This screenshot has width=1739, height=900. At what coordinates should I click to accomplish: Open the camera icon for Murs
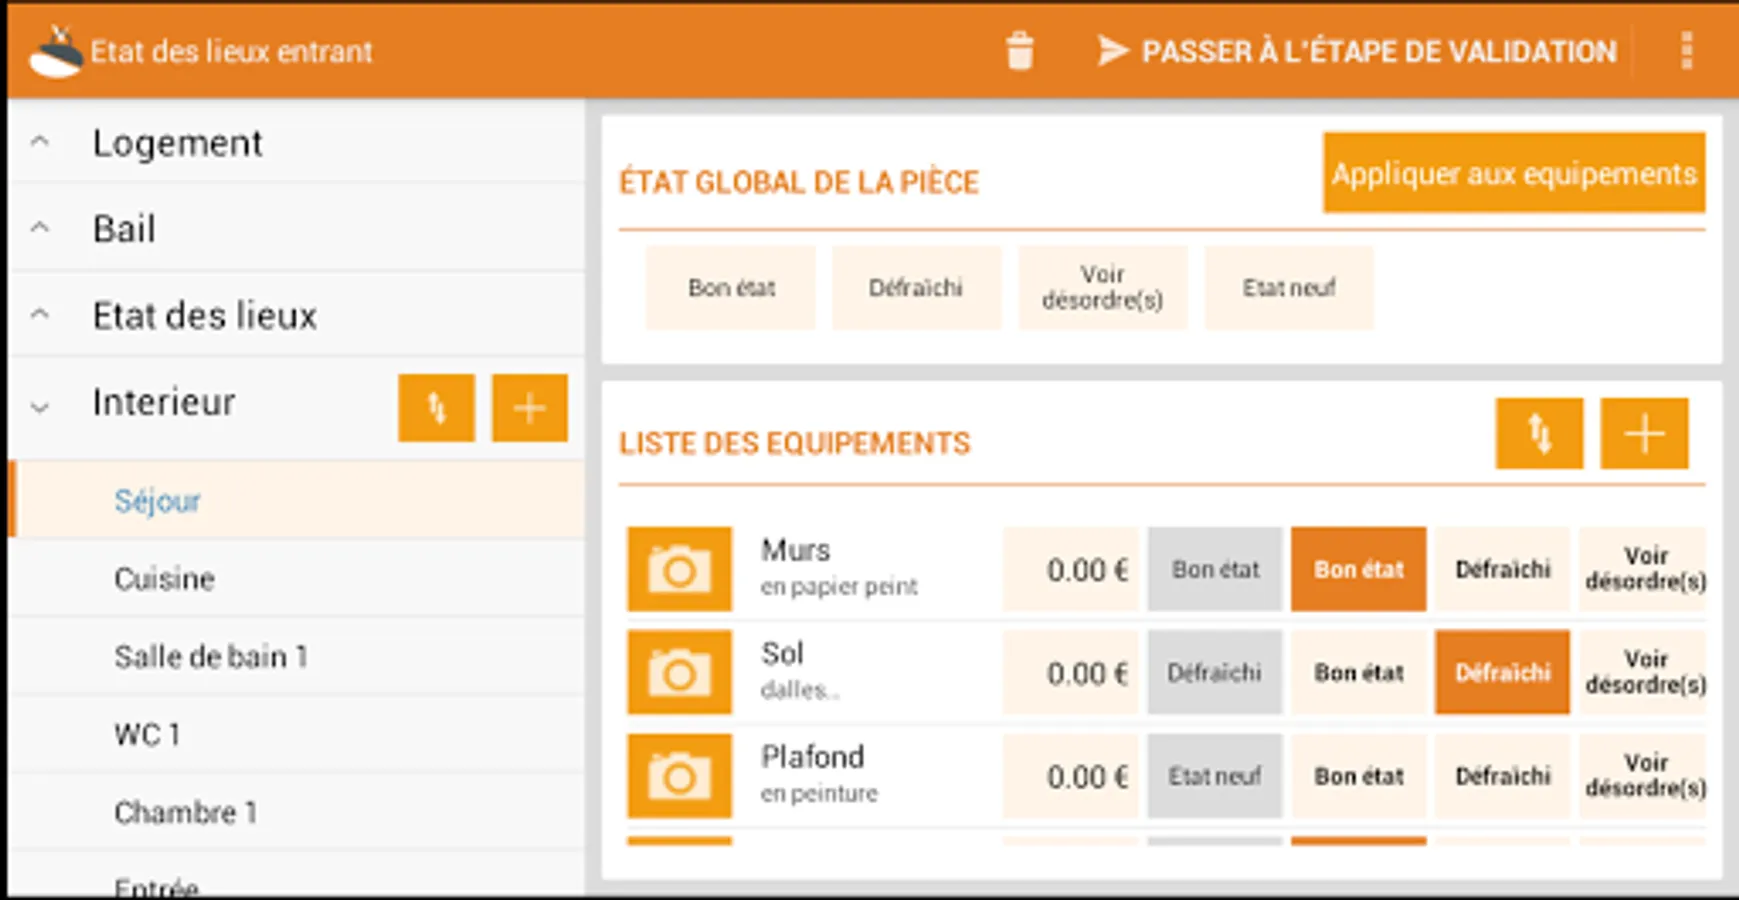coord(679,570)
